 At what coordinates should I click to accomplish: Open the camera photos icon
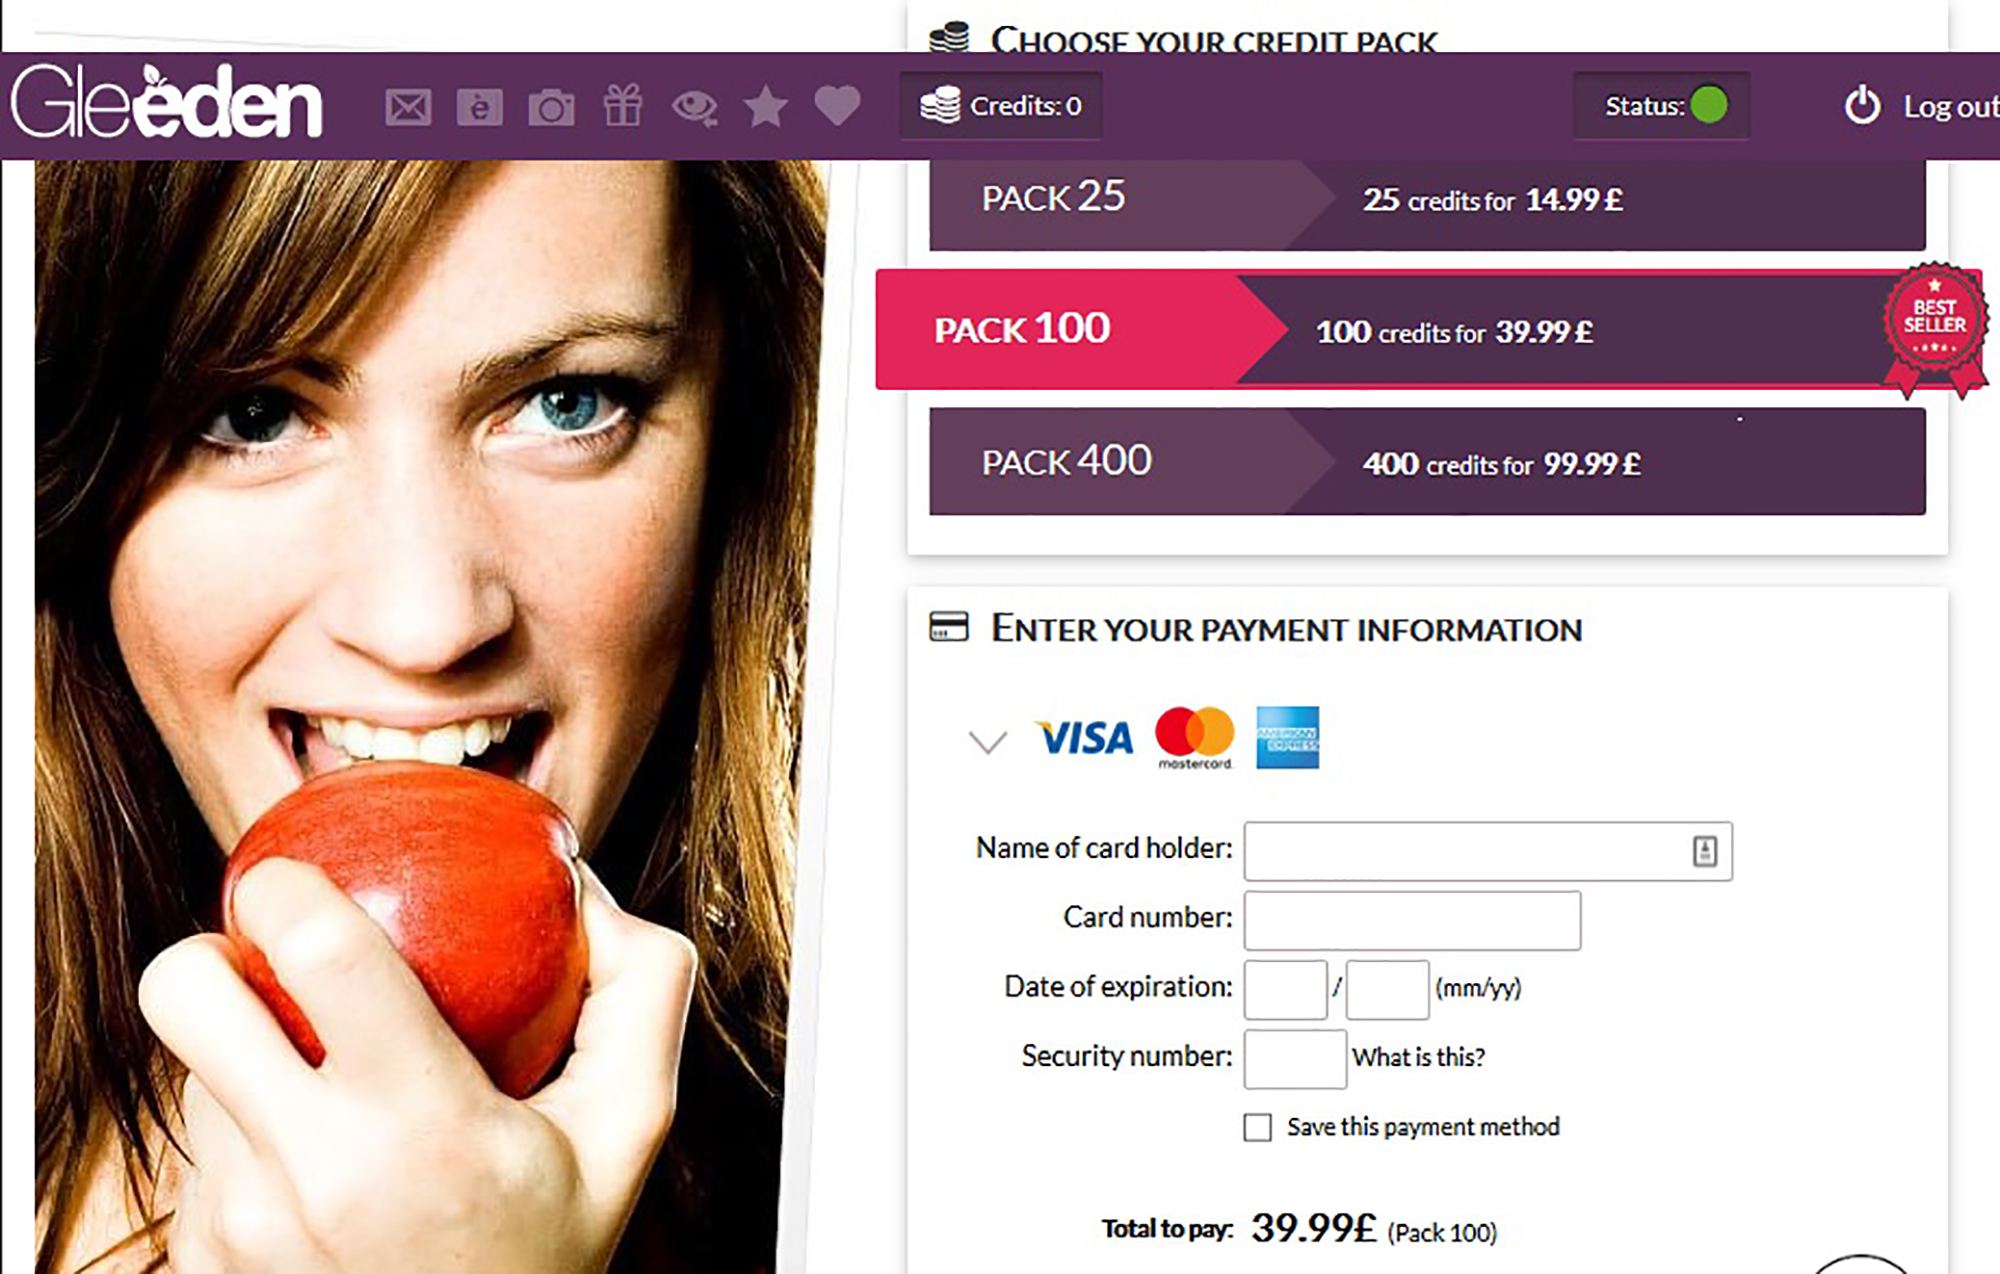551,107
